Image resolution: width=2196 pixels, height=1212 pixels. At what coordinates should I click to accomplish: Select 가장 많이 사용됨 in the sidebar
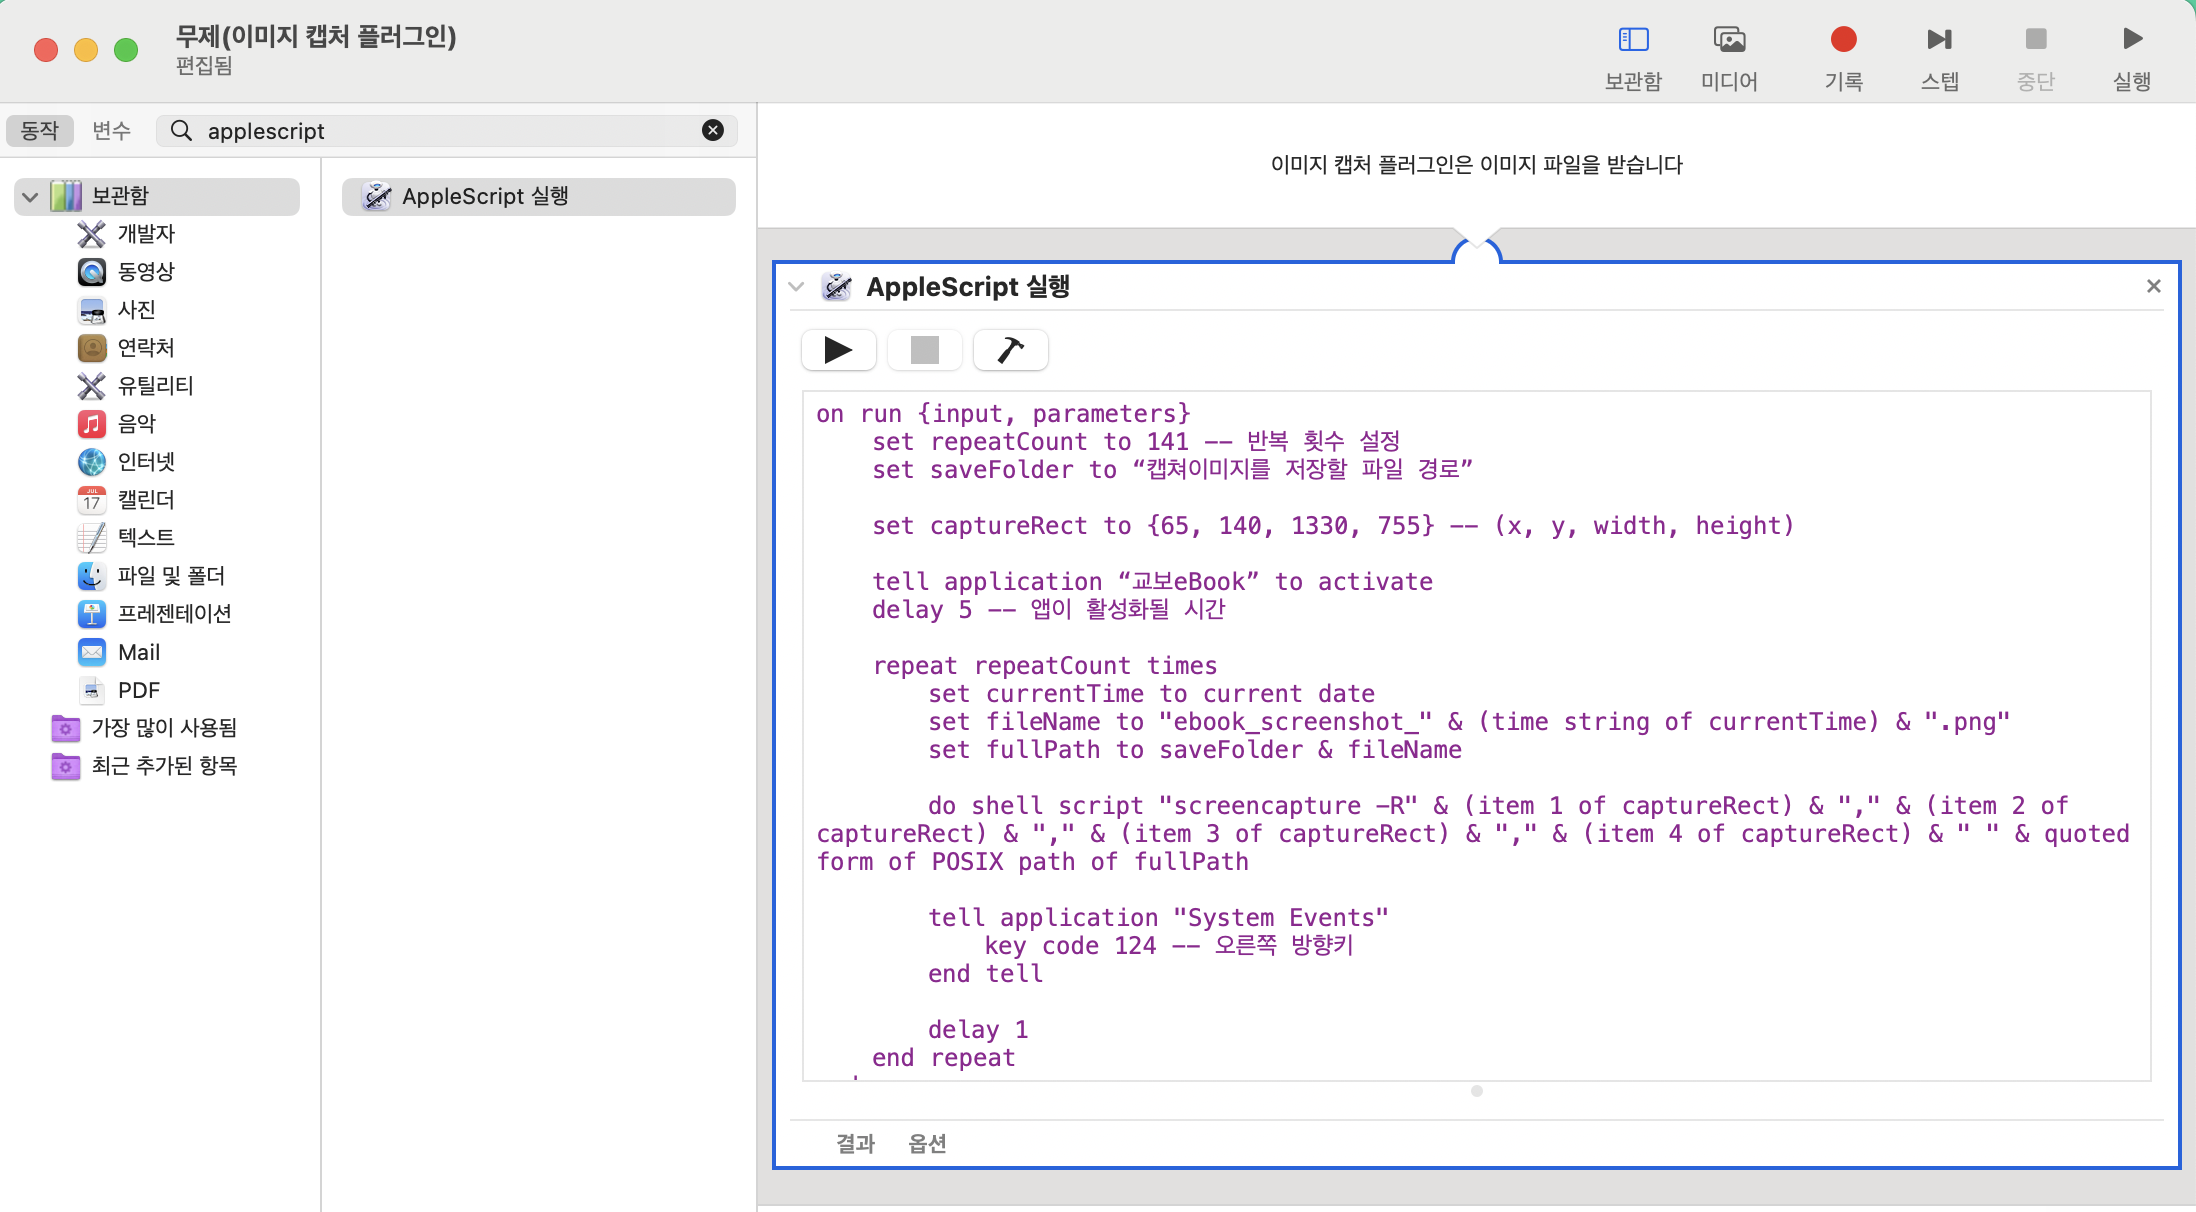click(x=163, y=728)
